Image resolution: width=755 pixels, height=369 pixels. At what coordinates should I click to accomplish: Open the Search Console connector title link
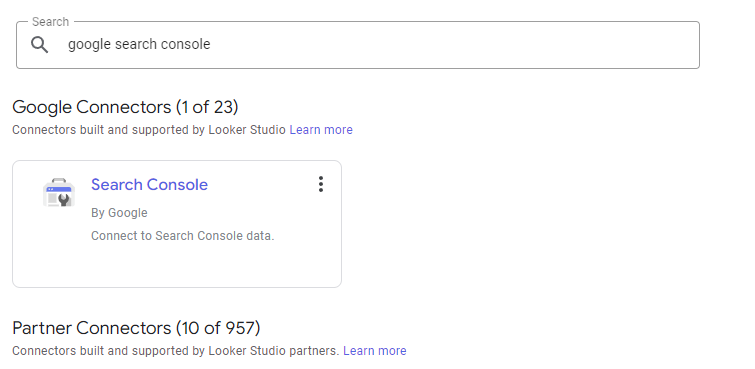[x=149, y=184]
